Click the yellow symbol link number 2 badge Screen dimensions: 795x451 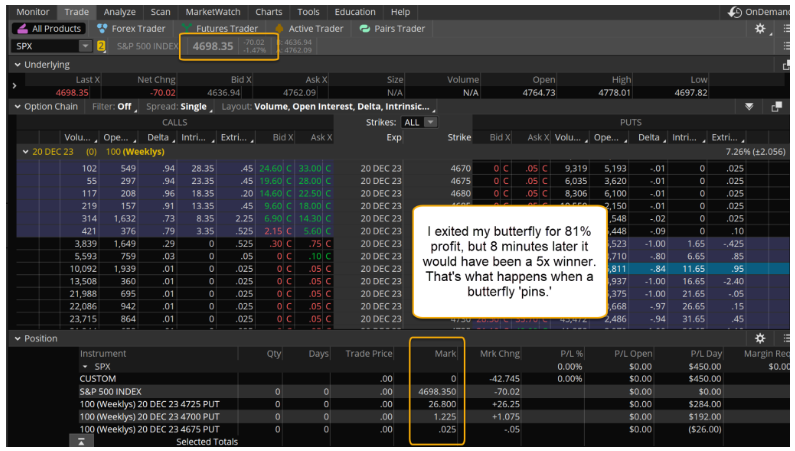(100, 46)
